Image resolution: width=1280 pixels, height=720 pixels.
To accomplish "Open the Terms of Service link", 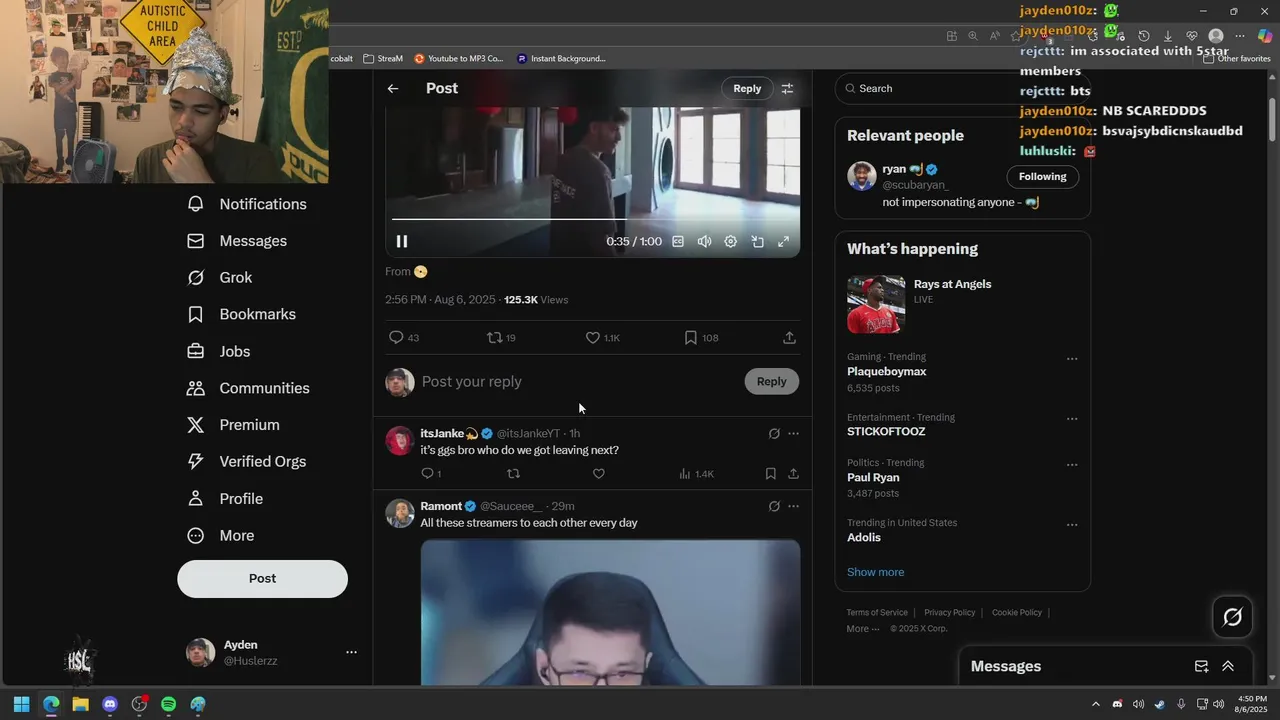I will pos(877,612).
